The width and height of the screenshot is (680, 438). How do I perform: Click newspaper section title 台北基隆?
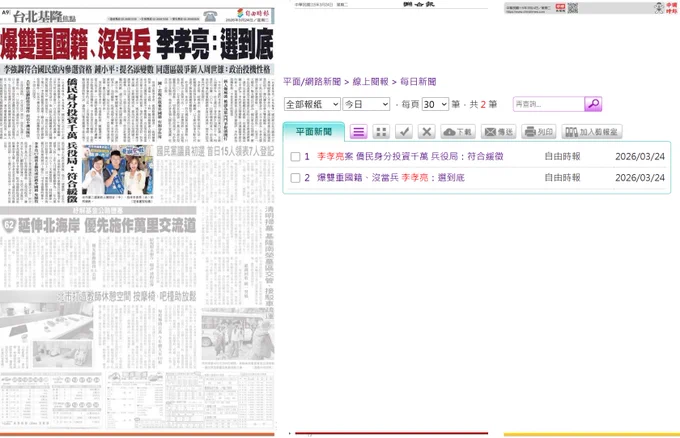coord(38,17)
